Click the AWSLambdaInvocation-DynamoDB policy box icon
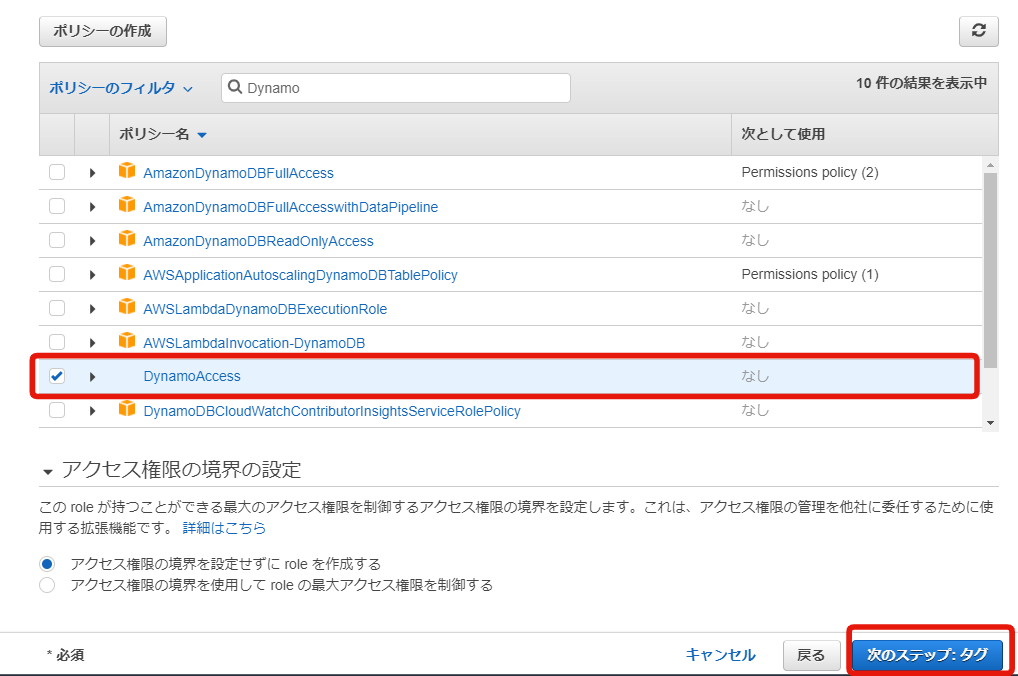 127,340
